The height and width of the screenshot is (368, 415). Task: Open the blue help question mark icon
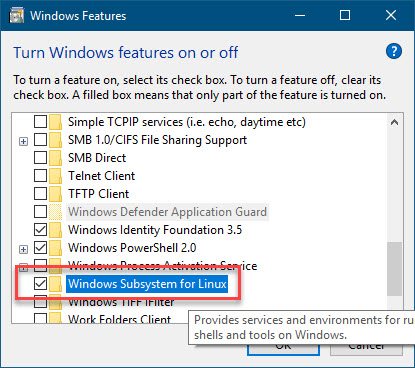394,51
